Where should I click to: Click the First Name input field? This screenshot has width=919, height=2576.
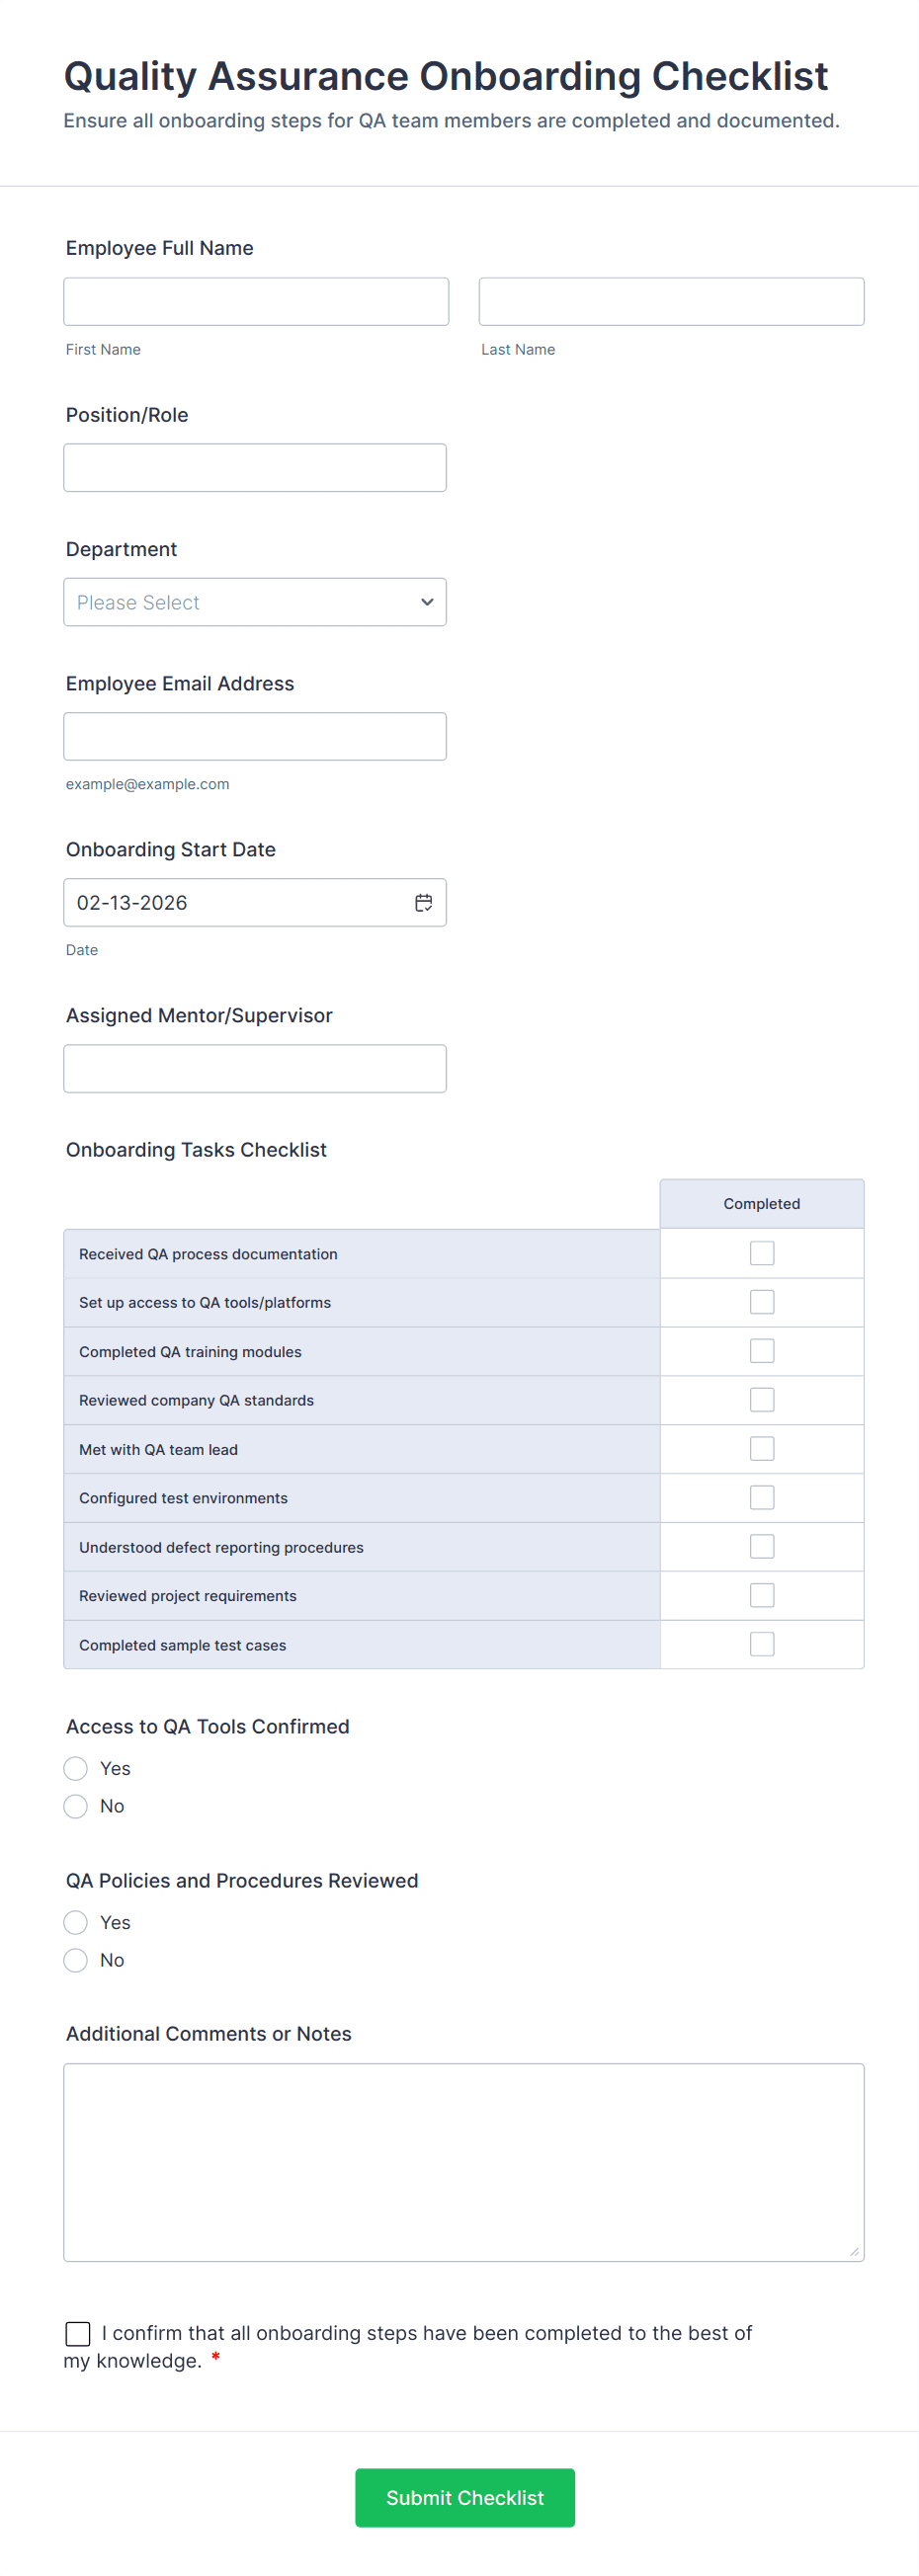256,302
